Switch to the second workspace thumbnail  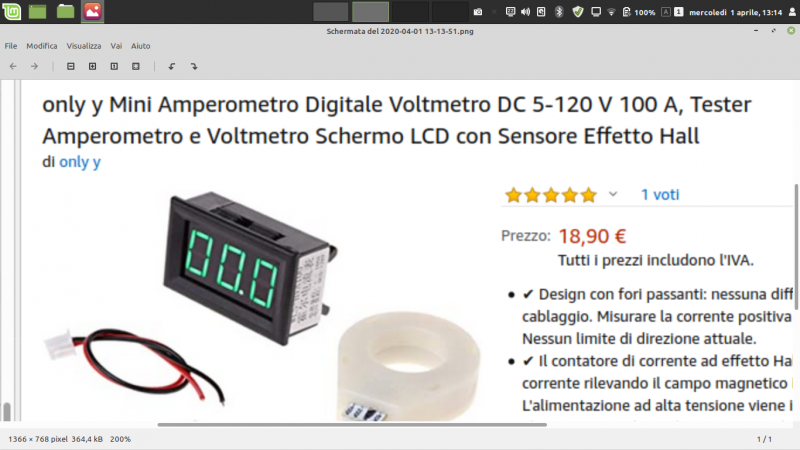(x=370, y=12)
